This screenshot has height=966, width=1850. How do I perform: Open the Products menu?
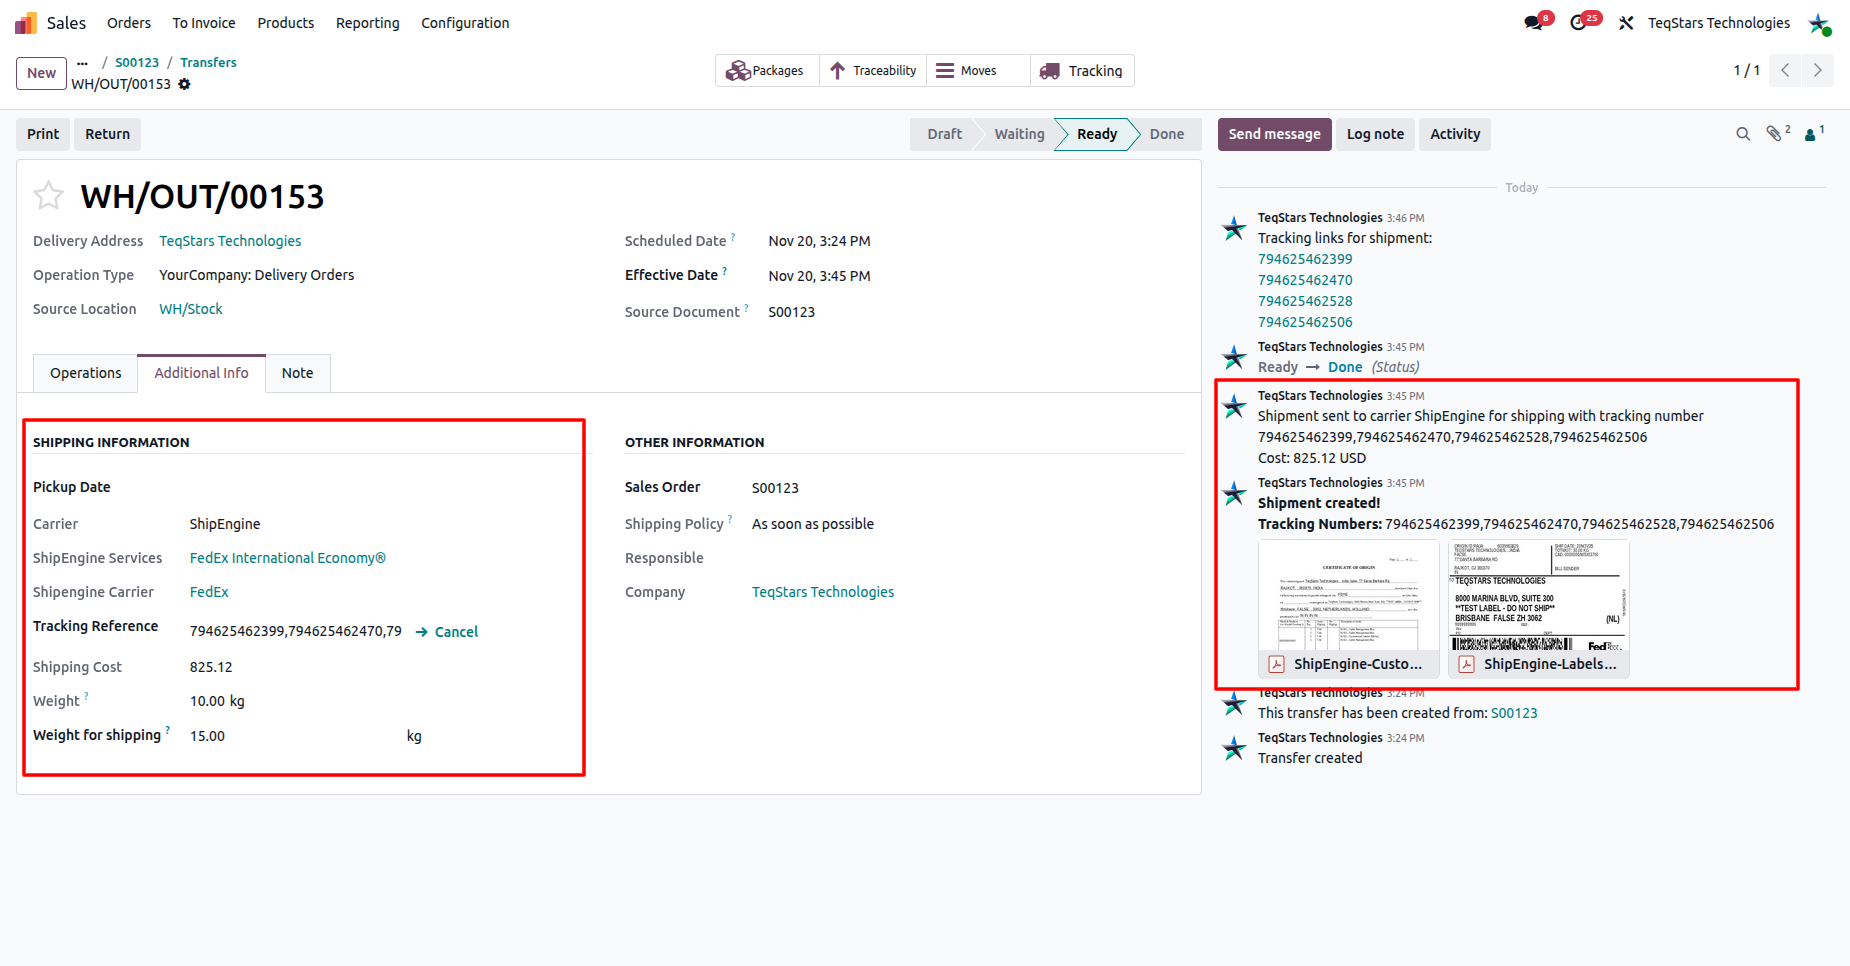(286, 23)
